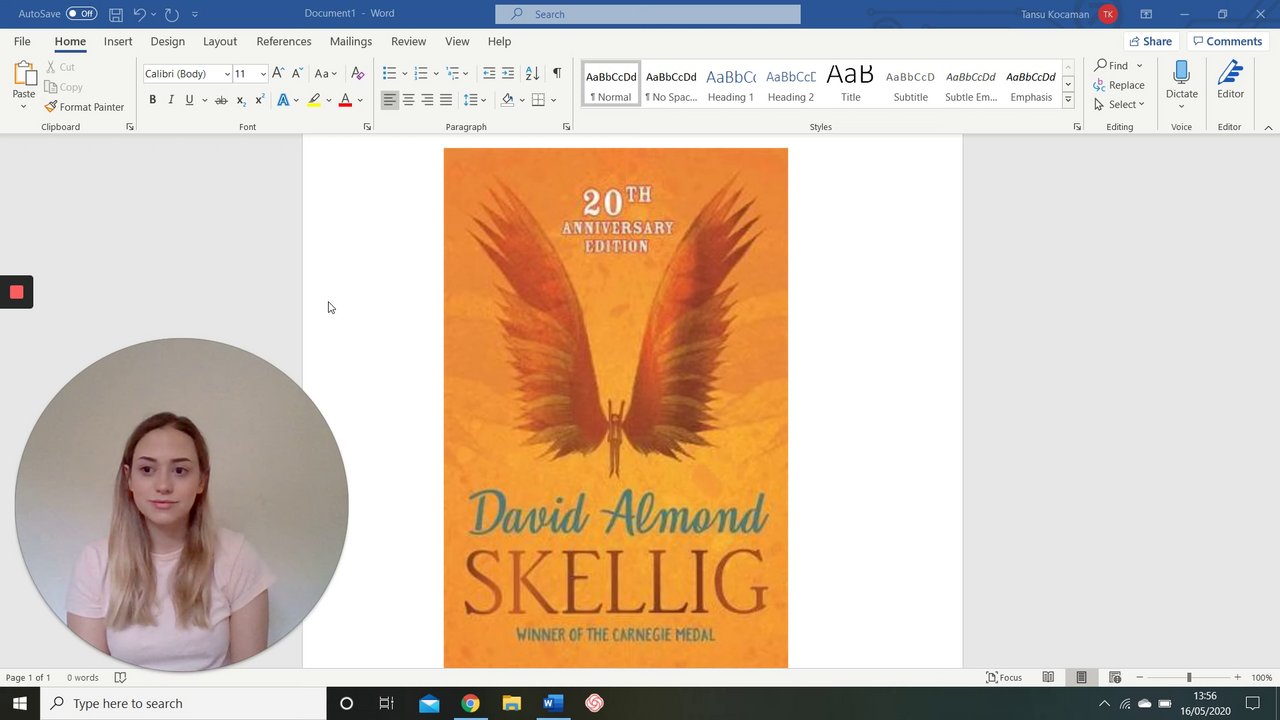Open the Editor pane
Viewport: 1280px width, 720px height.
(x=1230, y=80)
